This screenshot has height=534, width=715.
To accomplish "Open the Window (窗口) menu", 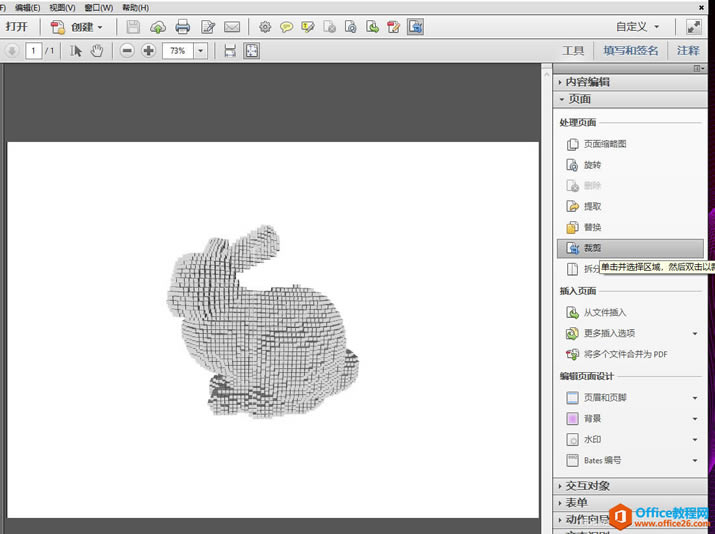I will pyautogui.click(x=98, y=7).
